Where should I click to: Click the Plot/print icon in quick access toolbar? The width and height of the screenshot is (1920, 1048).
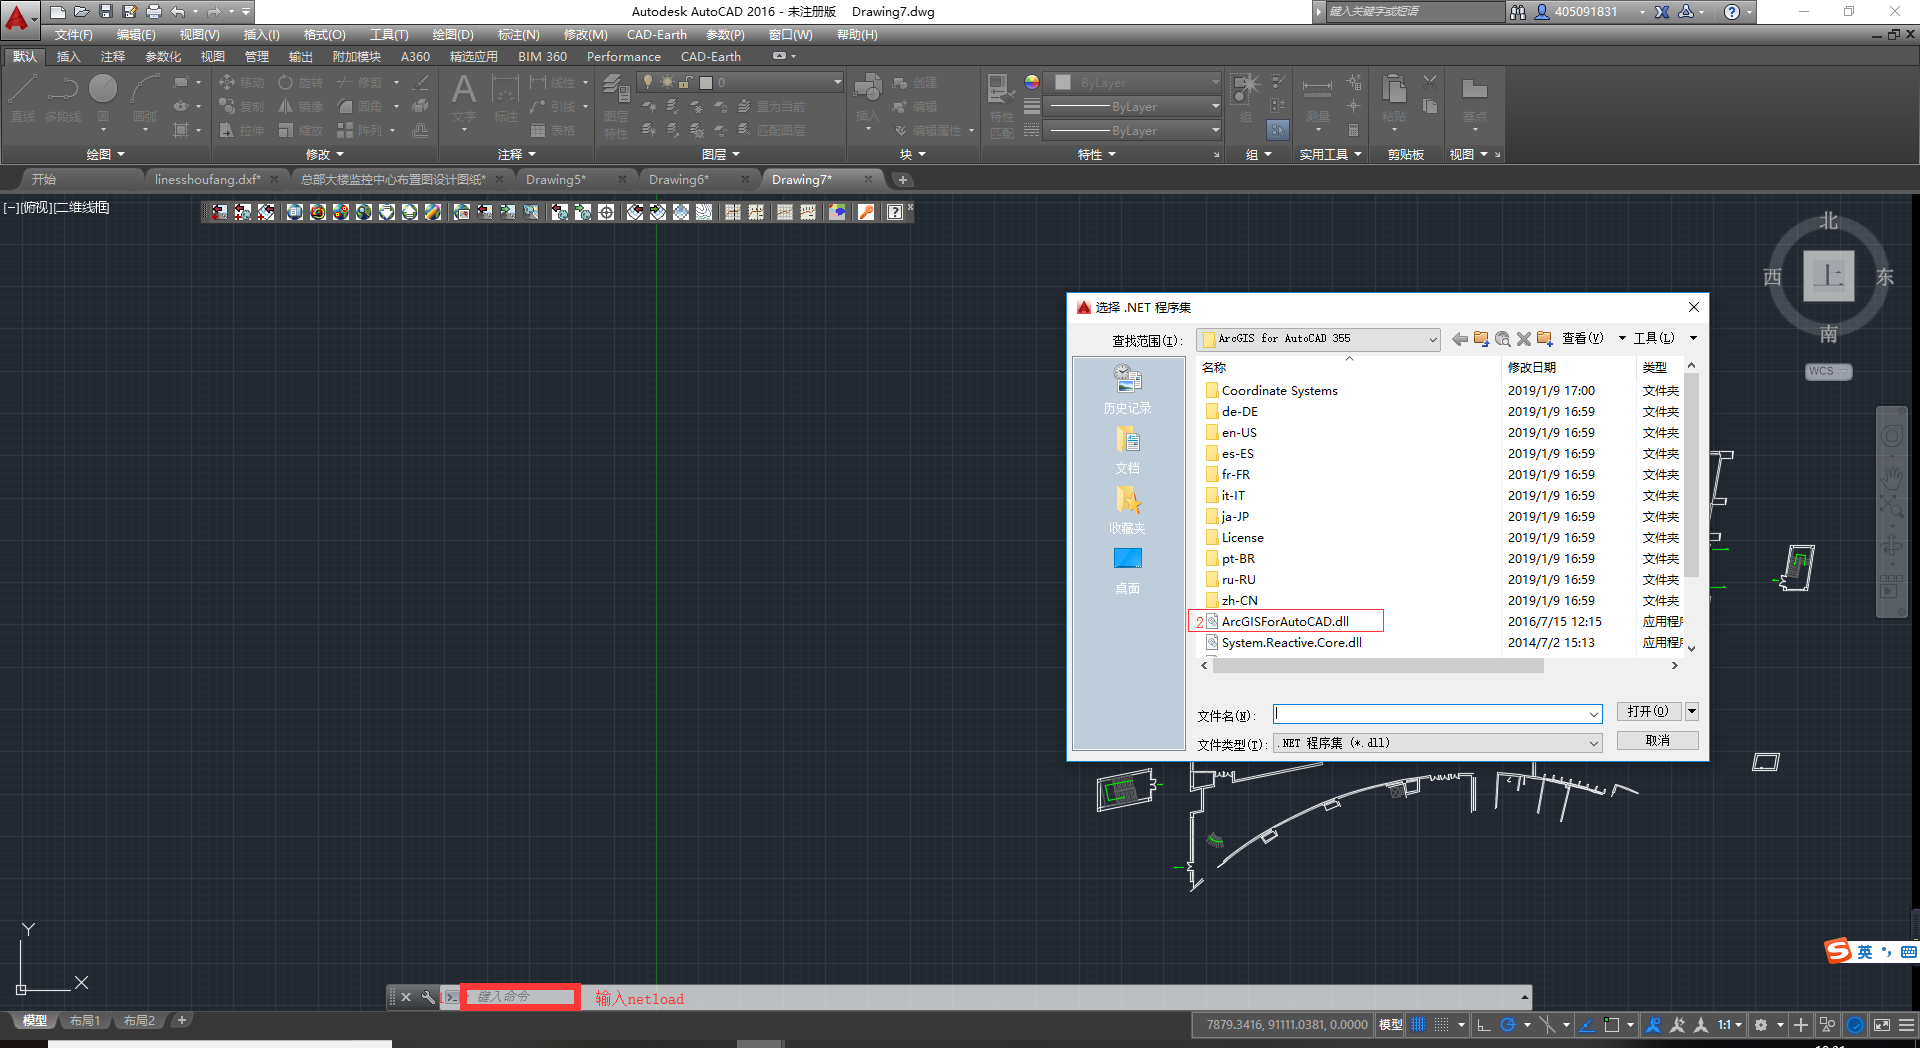coord(154,11)
